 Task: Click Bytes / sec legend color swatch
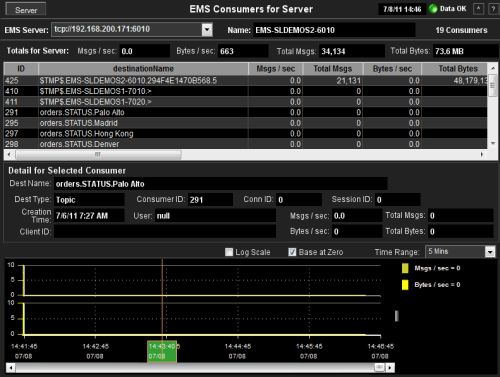point(405,285)
